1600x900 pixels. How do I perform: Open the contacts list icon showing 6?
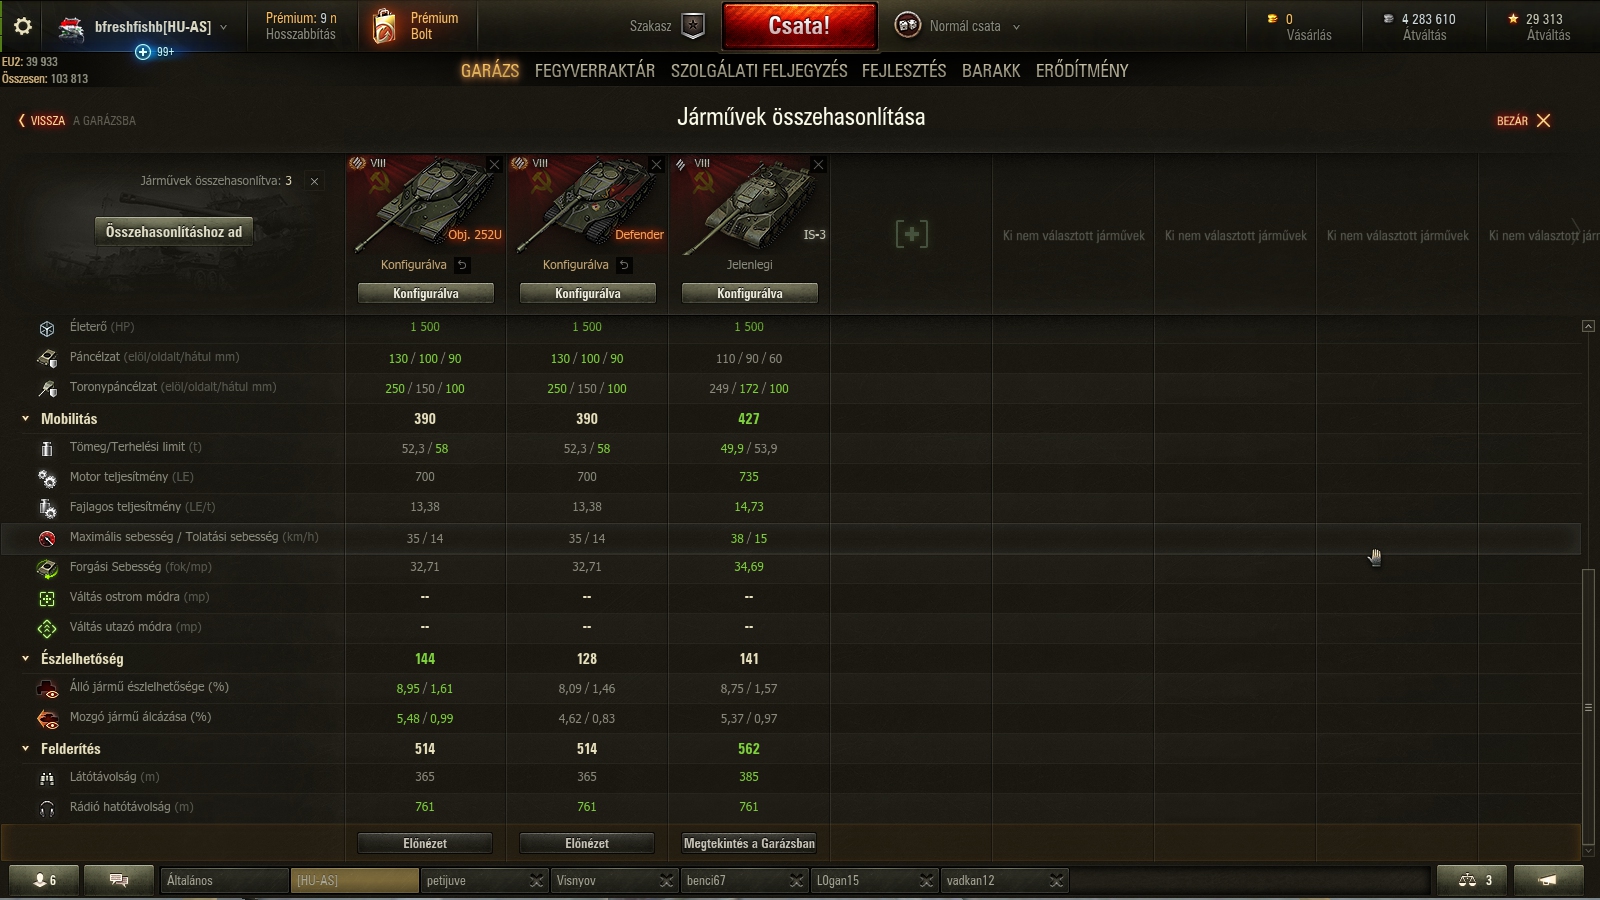(45, 880)
